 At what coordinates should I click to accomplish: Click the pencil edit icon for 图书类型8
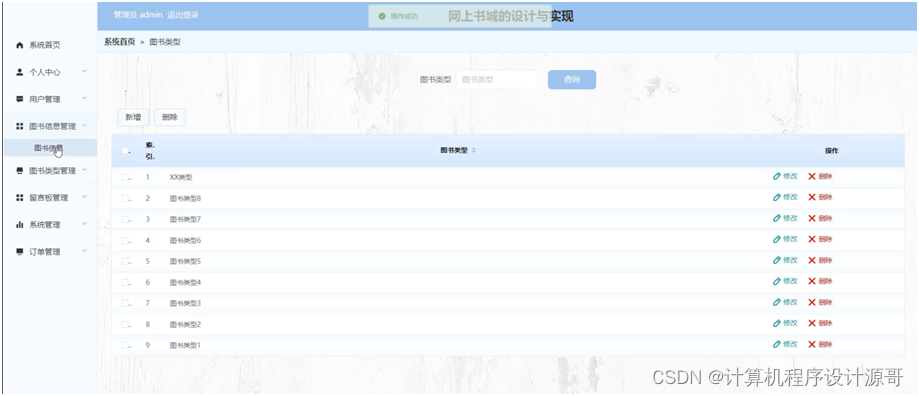(777, 197)
